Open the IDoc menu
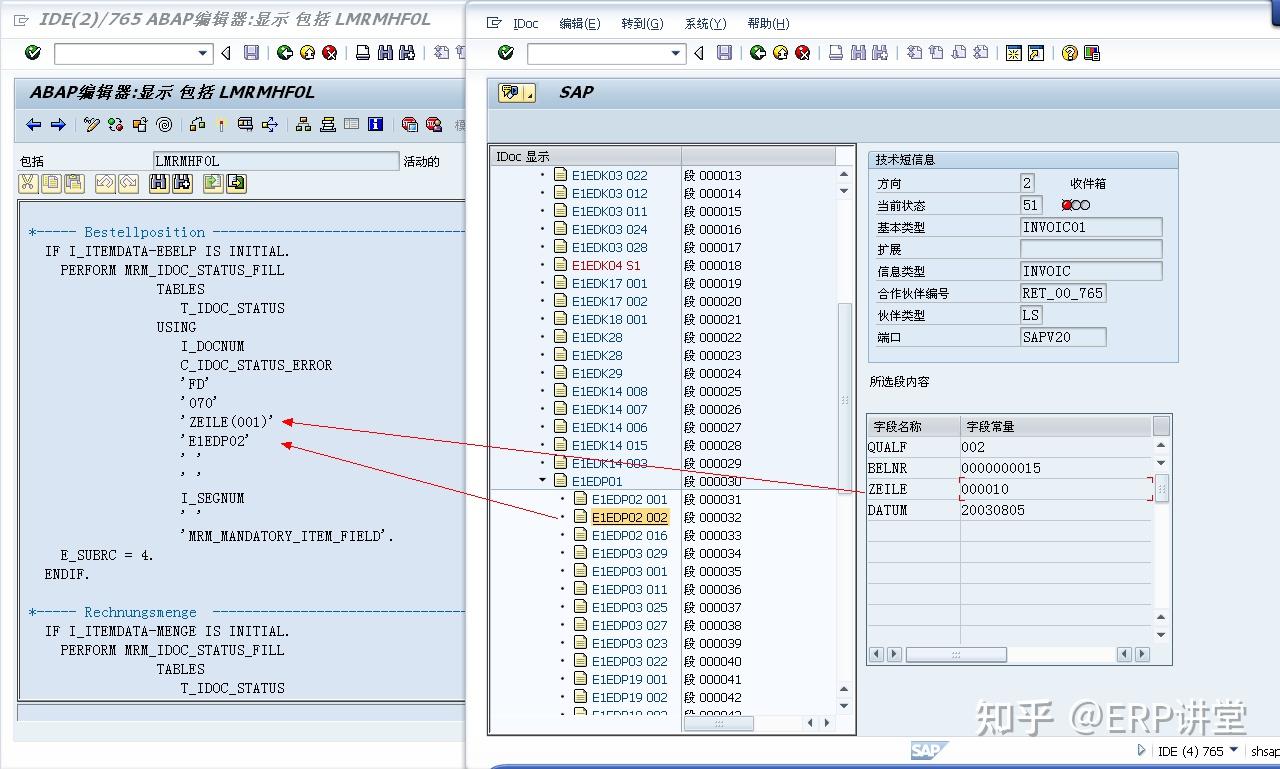This screenshot has height=769, width=1280. tap(525, 24)
